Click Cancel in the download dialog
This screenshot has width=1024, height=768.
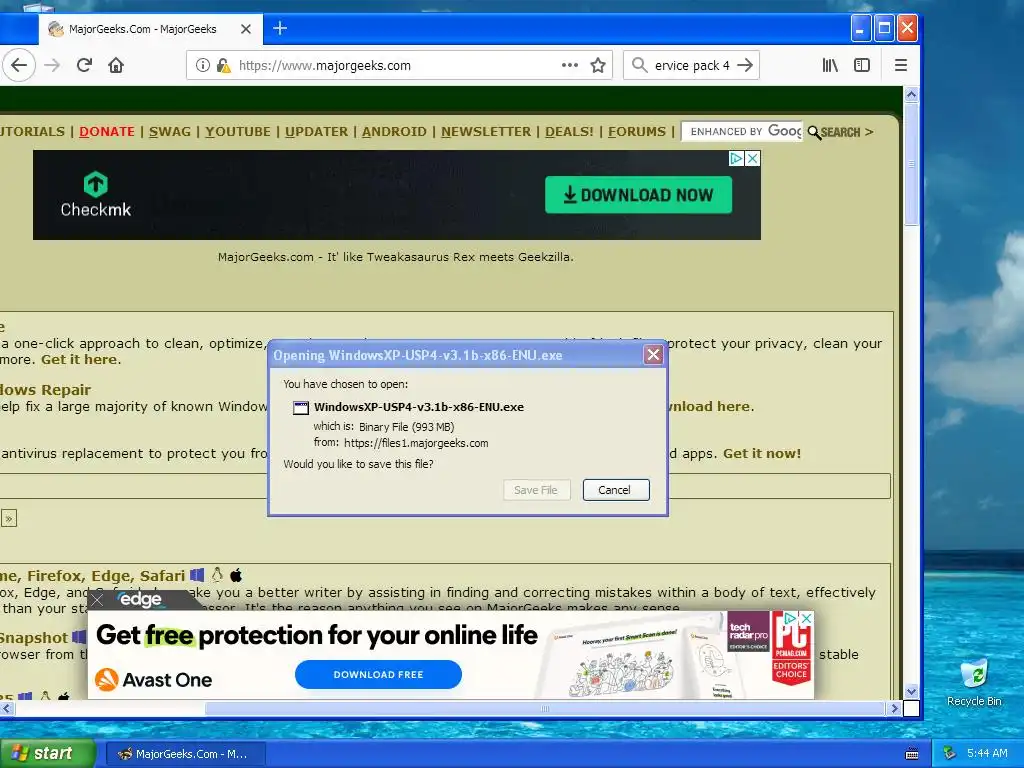(616, 490)
